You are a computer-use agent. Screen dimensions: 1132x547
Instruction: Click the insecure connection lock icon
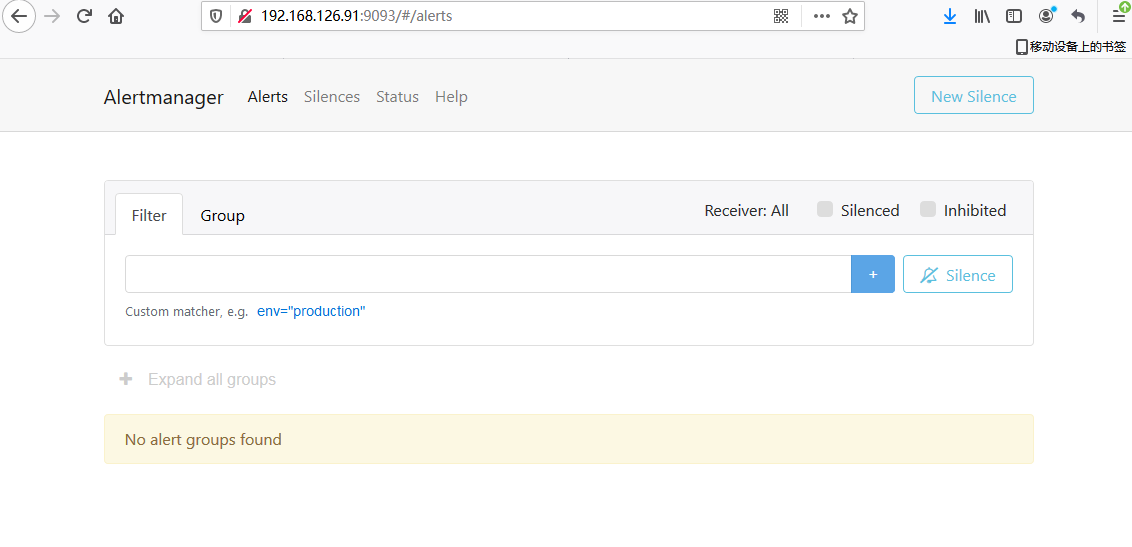(x=245, y=16)
